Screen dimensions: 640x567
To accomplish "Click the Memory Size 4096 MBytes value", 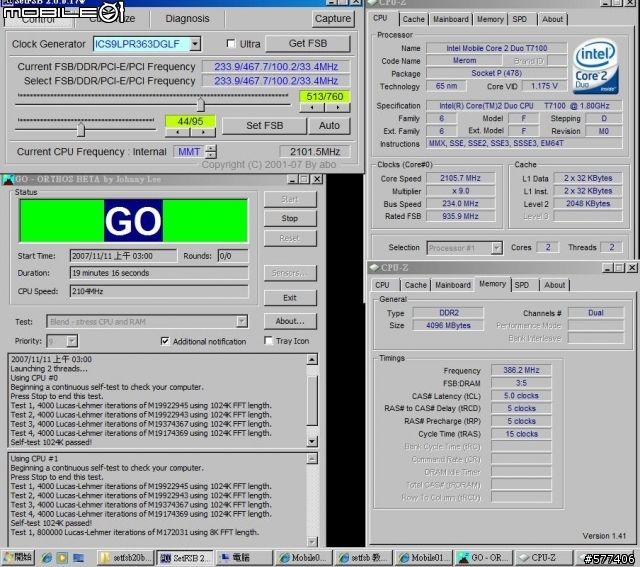I will tap(448, 325).
